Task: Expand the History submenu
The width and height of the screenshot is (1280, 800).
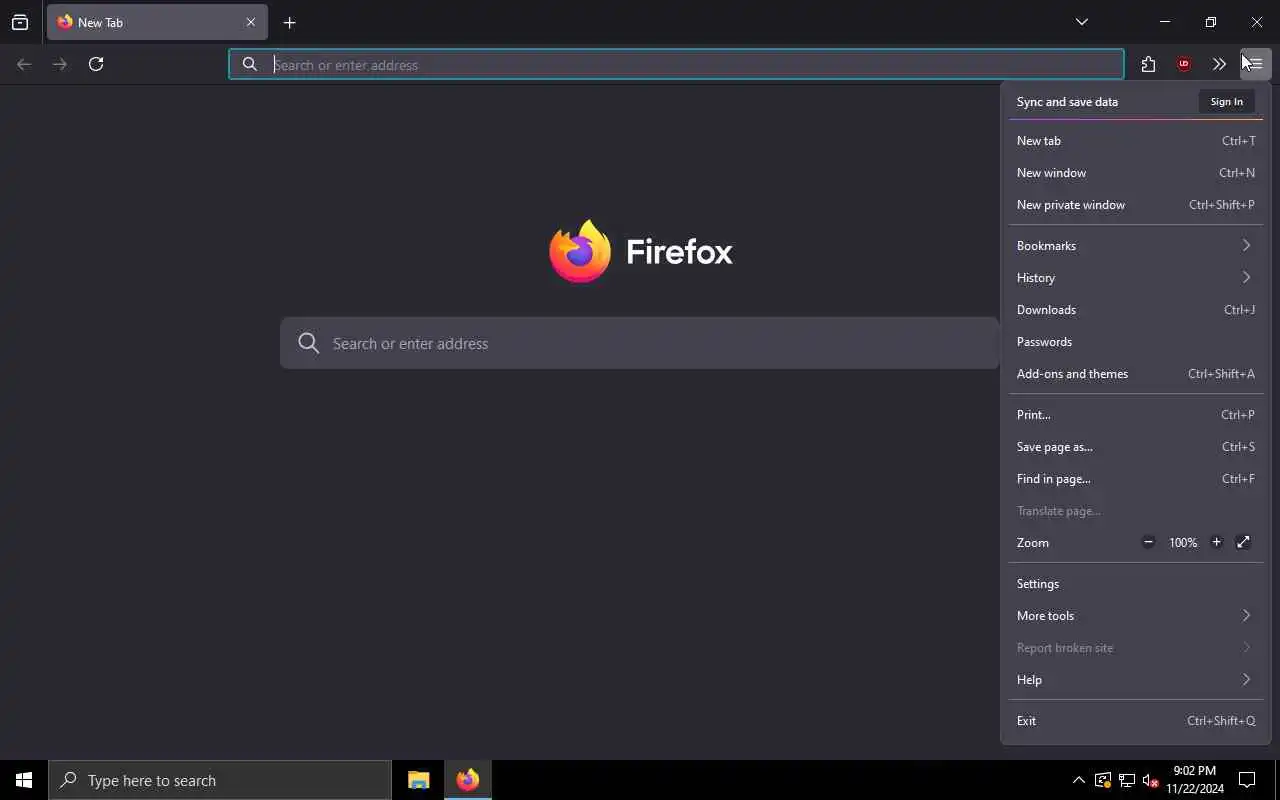Action: pos(1136,278)
